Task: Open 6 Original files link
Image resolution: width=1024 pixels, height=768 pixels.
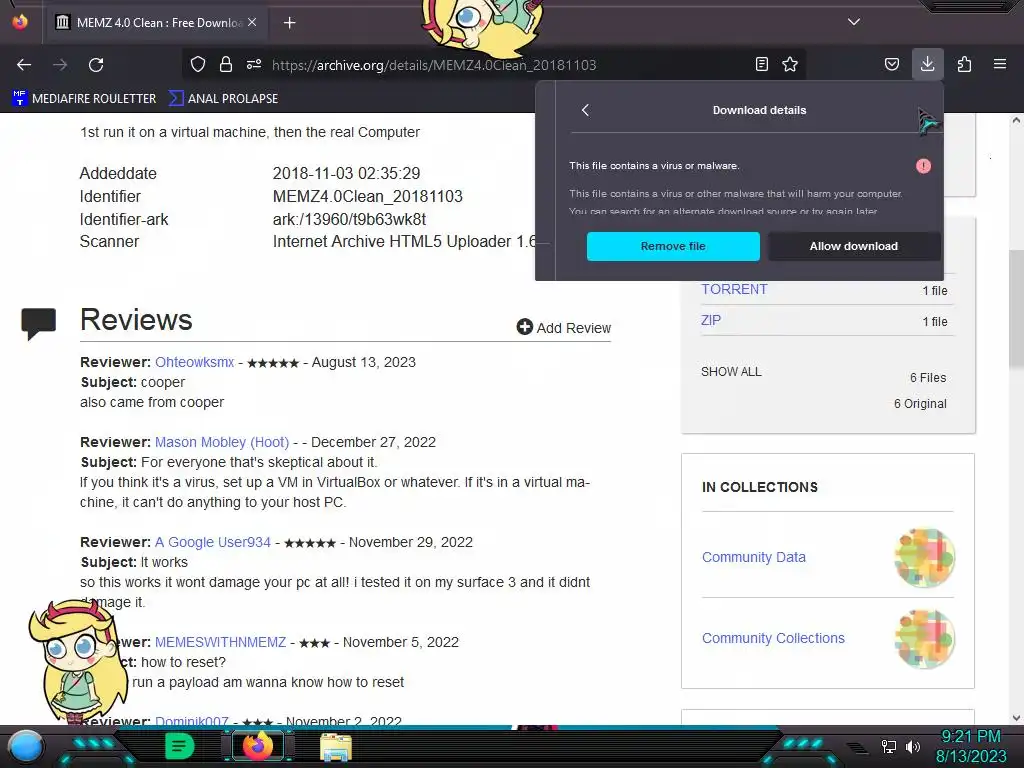Action: [x=920, y=404]
